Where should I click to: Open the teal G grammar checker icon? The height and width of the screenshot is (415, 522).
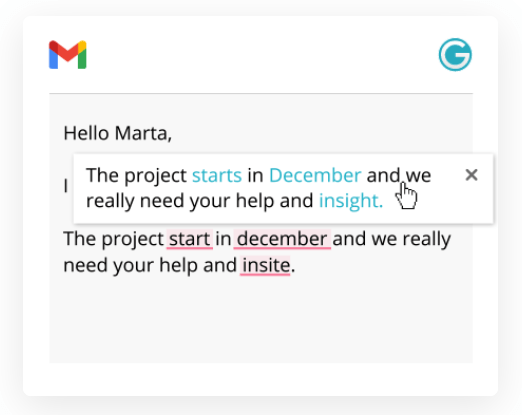pos(455,55)
